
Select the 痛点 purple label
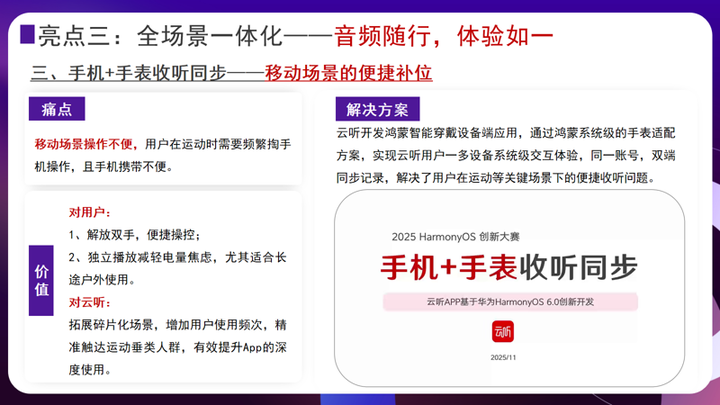click(57, 109)
